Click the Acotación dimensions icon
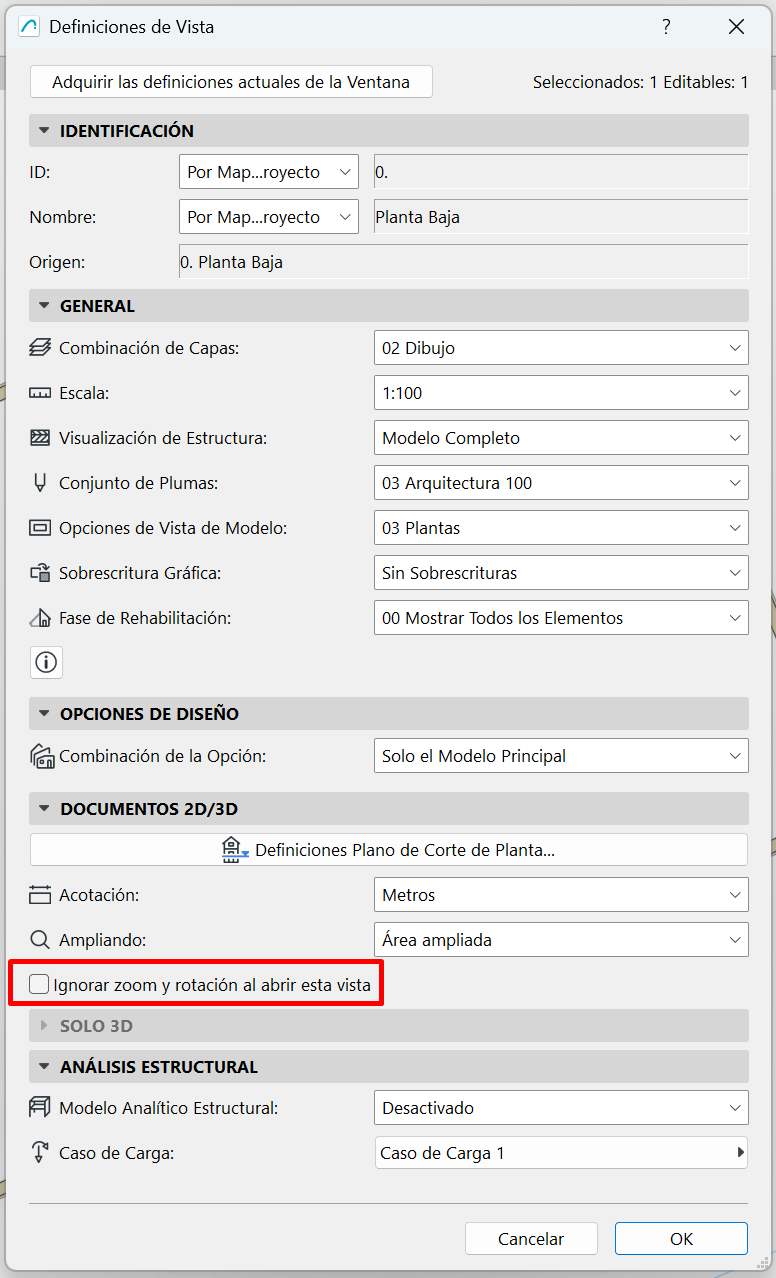The image size is (776, 1278). pyautogui.click(x=40, y=895)
